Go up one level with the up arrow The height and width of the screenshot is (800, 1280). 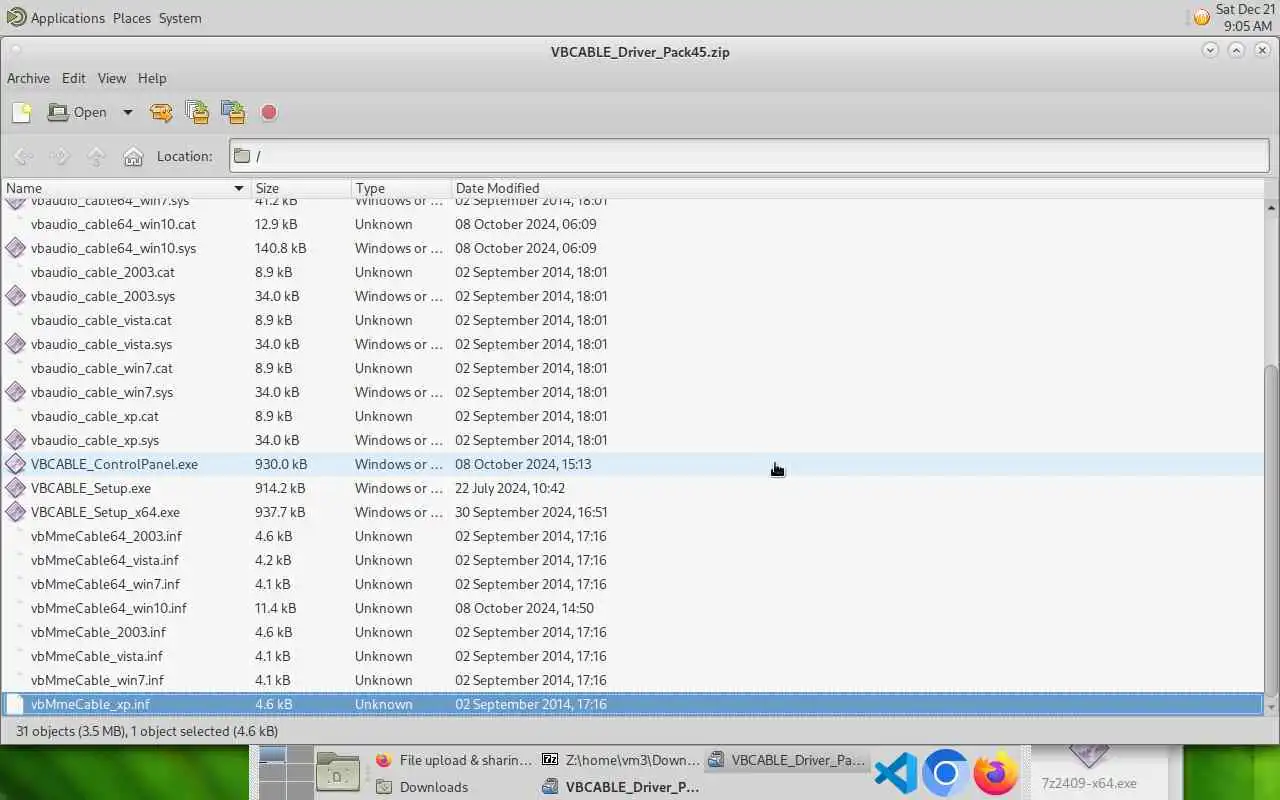pyautogui.click(x=96, y=156)
